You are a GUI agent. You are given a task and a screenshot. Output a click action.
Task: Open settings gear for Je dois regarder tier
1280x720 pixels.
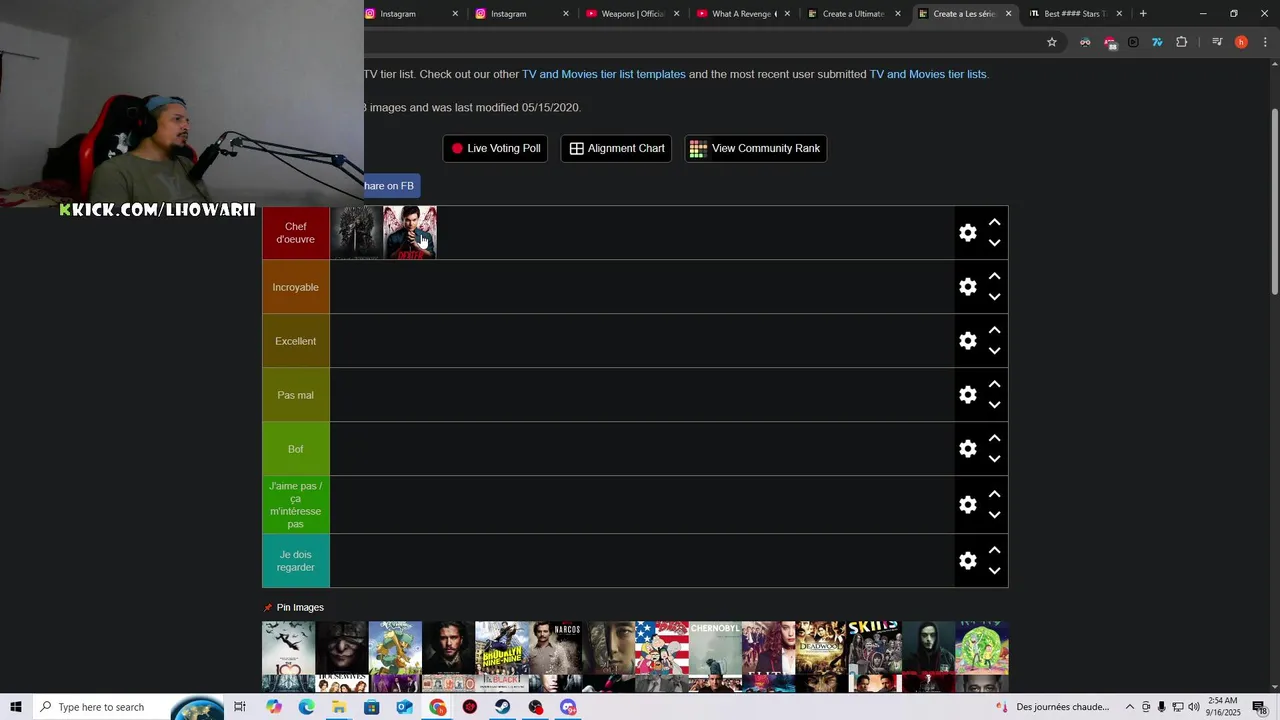pyautogui.click(x=968, y=561)
